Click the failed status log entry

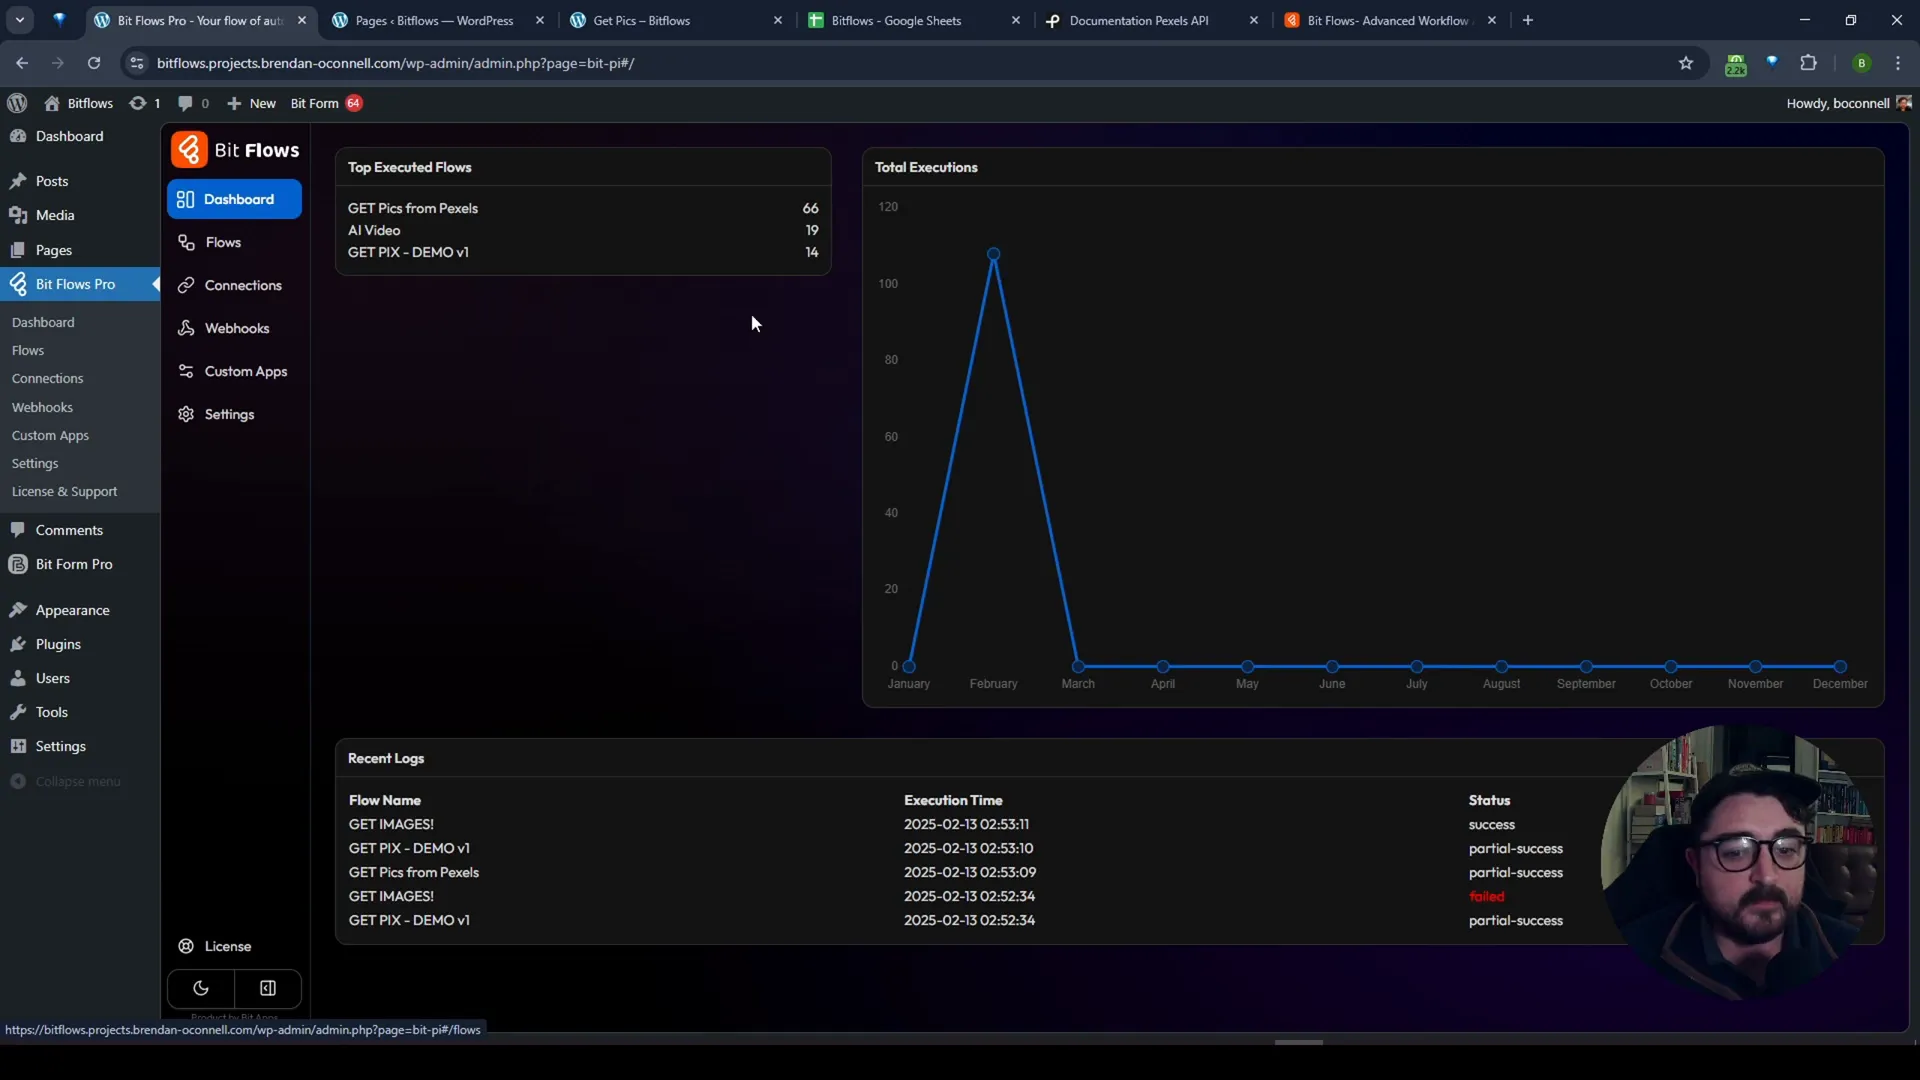1487,896
